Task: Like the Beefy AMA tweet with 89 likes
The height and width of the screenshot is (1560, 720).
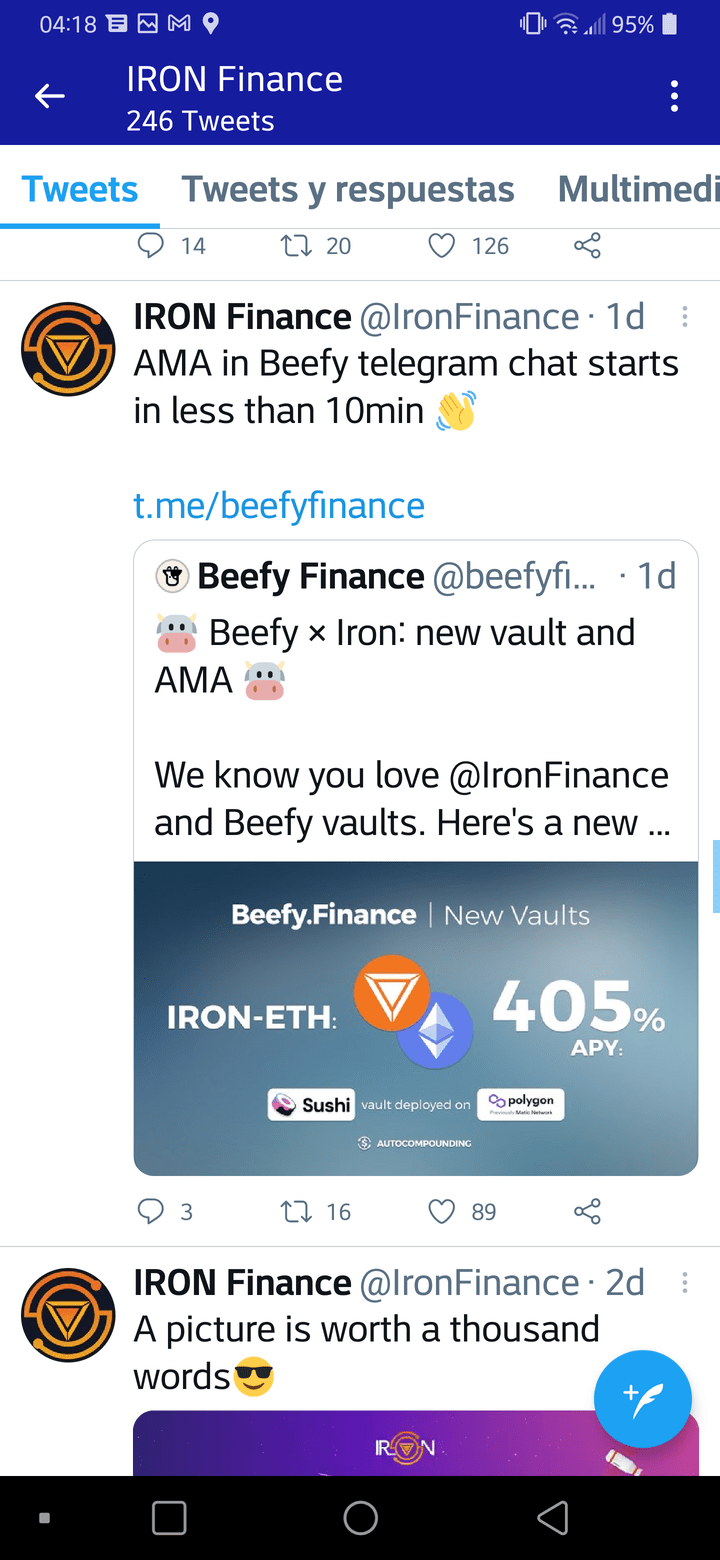Action: (x=442, y=1211)
